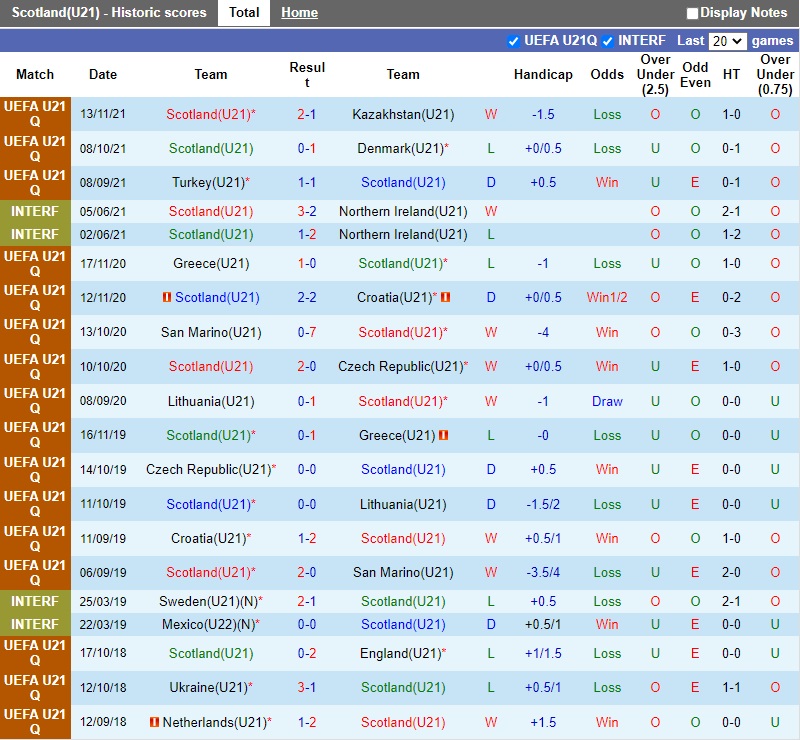Open the 3-1 Ukraine(U21) match score
This screenshot has width=800, height=740.
(307, 687)
